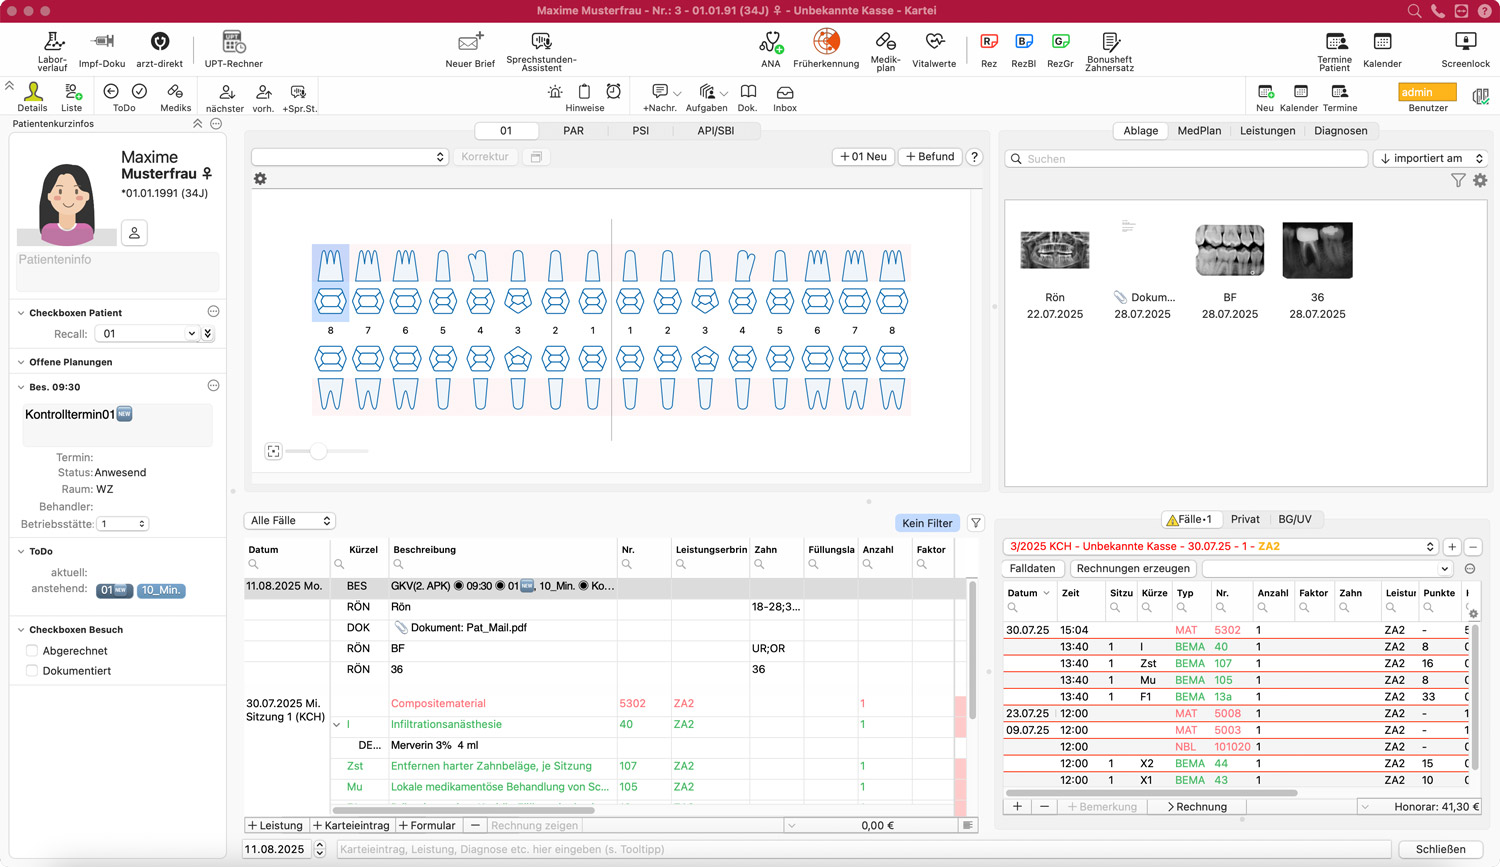Click the Rechnungen erzeugen button
The width and height of the screenshot is (1500, 867).
click(x=1133, y=568)
